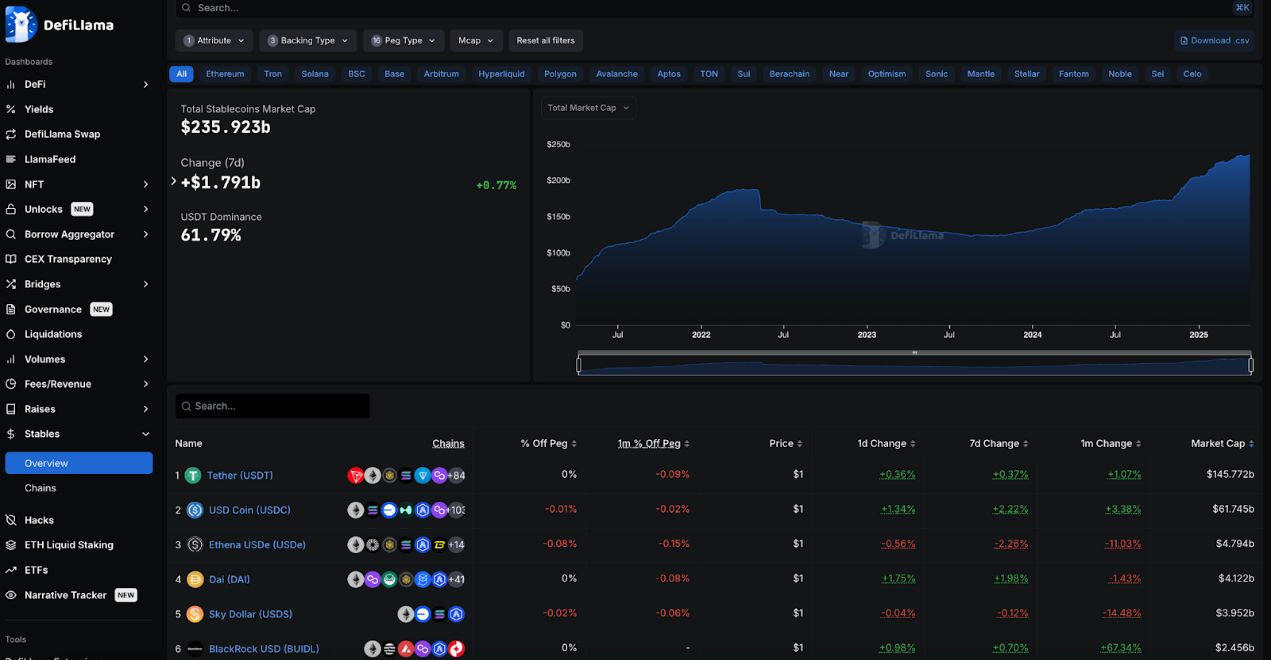Open the Overview item under Stables
Viewport: 1271px width, 660px height.
pyautogui.click(x=79, y=463)
